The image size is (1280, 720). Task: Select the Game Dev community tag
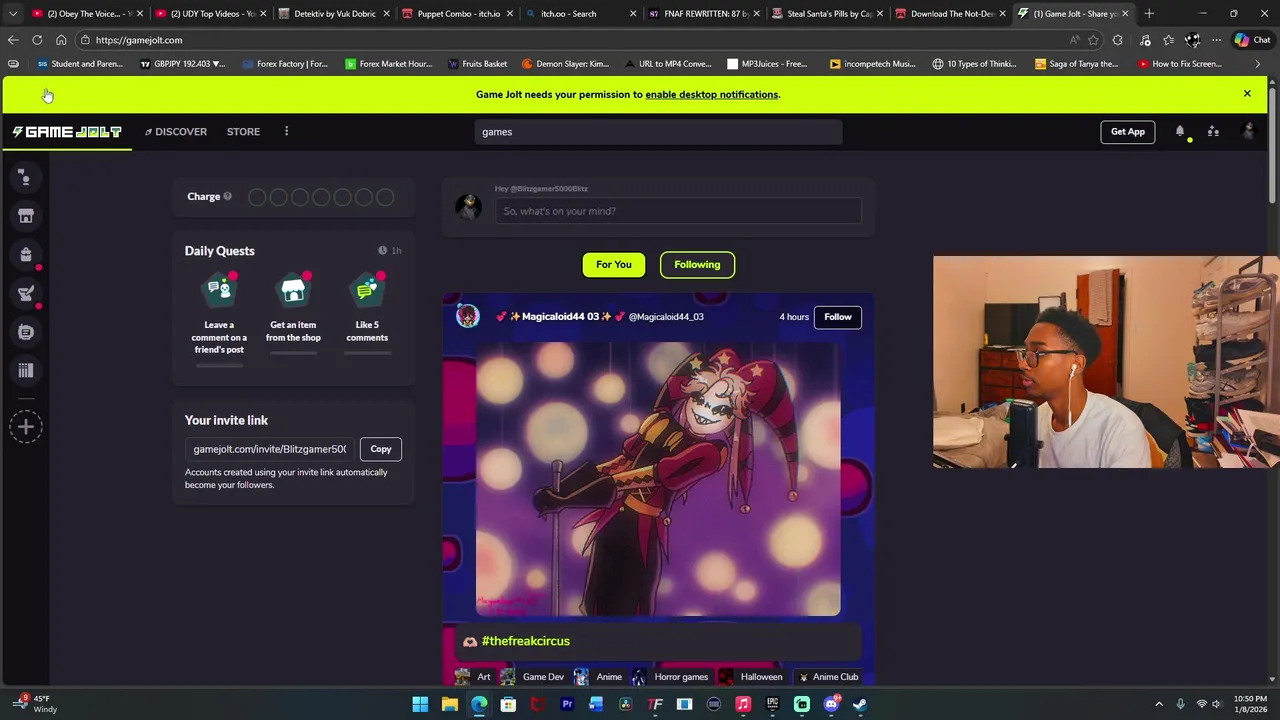pyautogui.click(x=533, y=677)
